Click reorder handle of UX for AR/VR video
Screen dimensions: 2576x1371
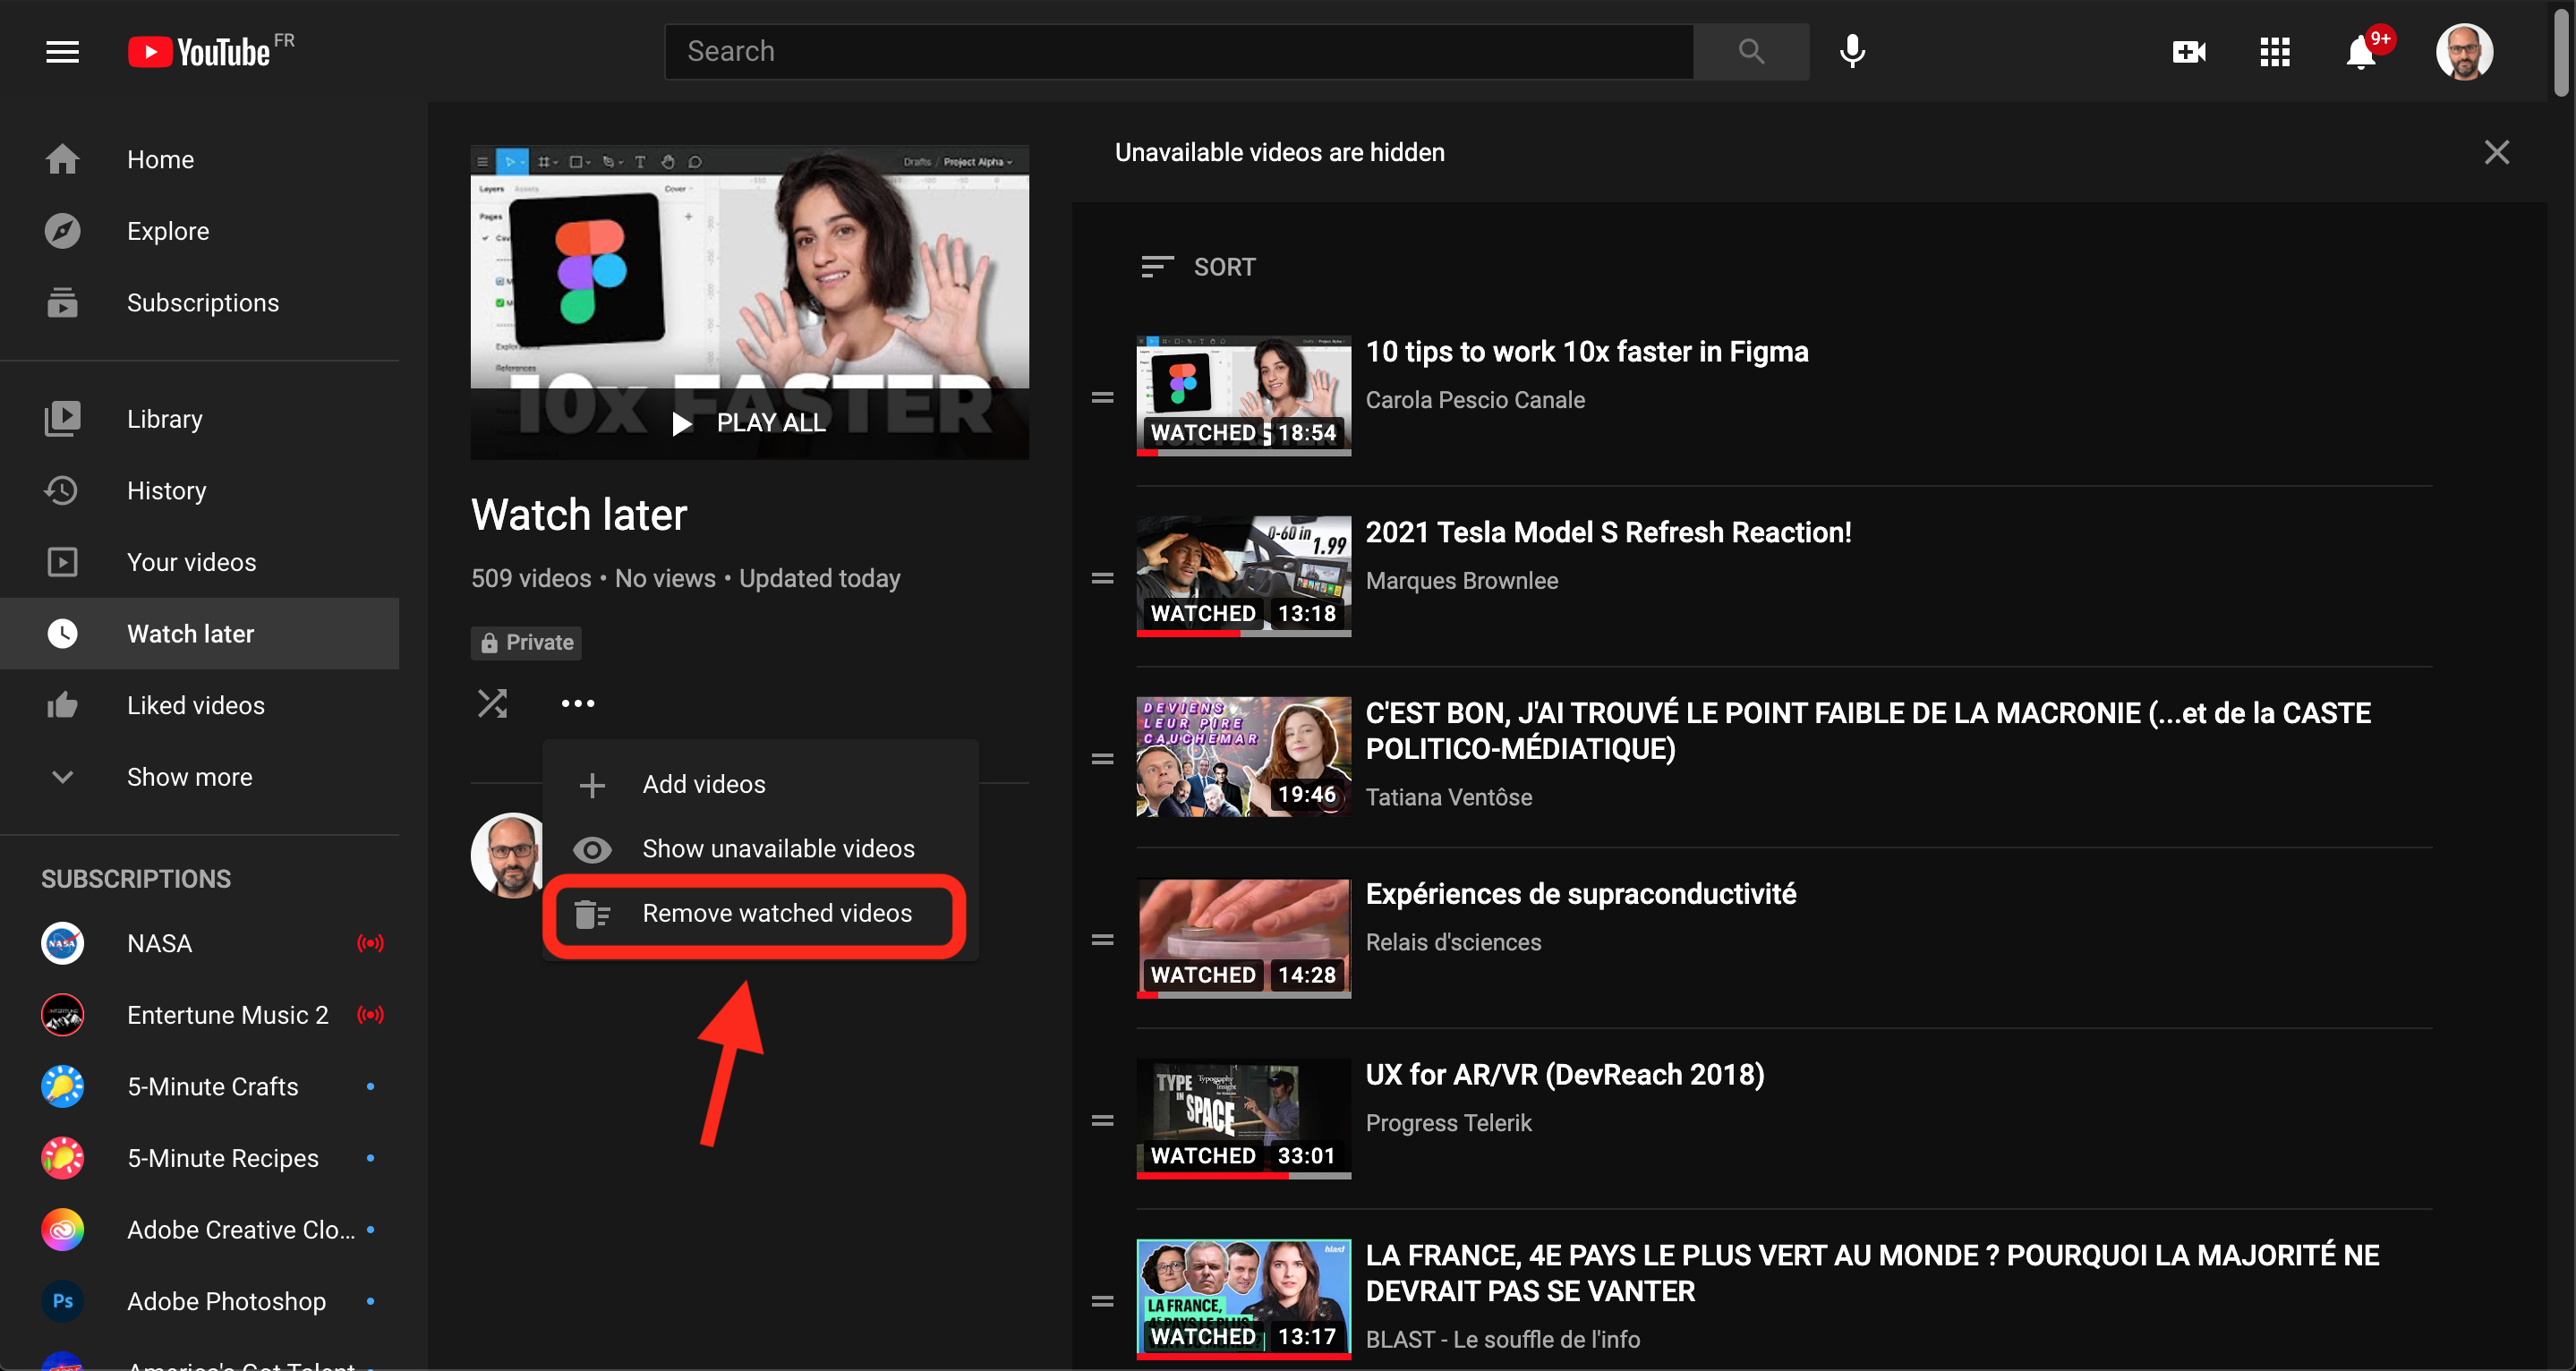pos(1102,1120)
